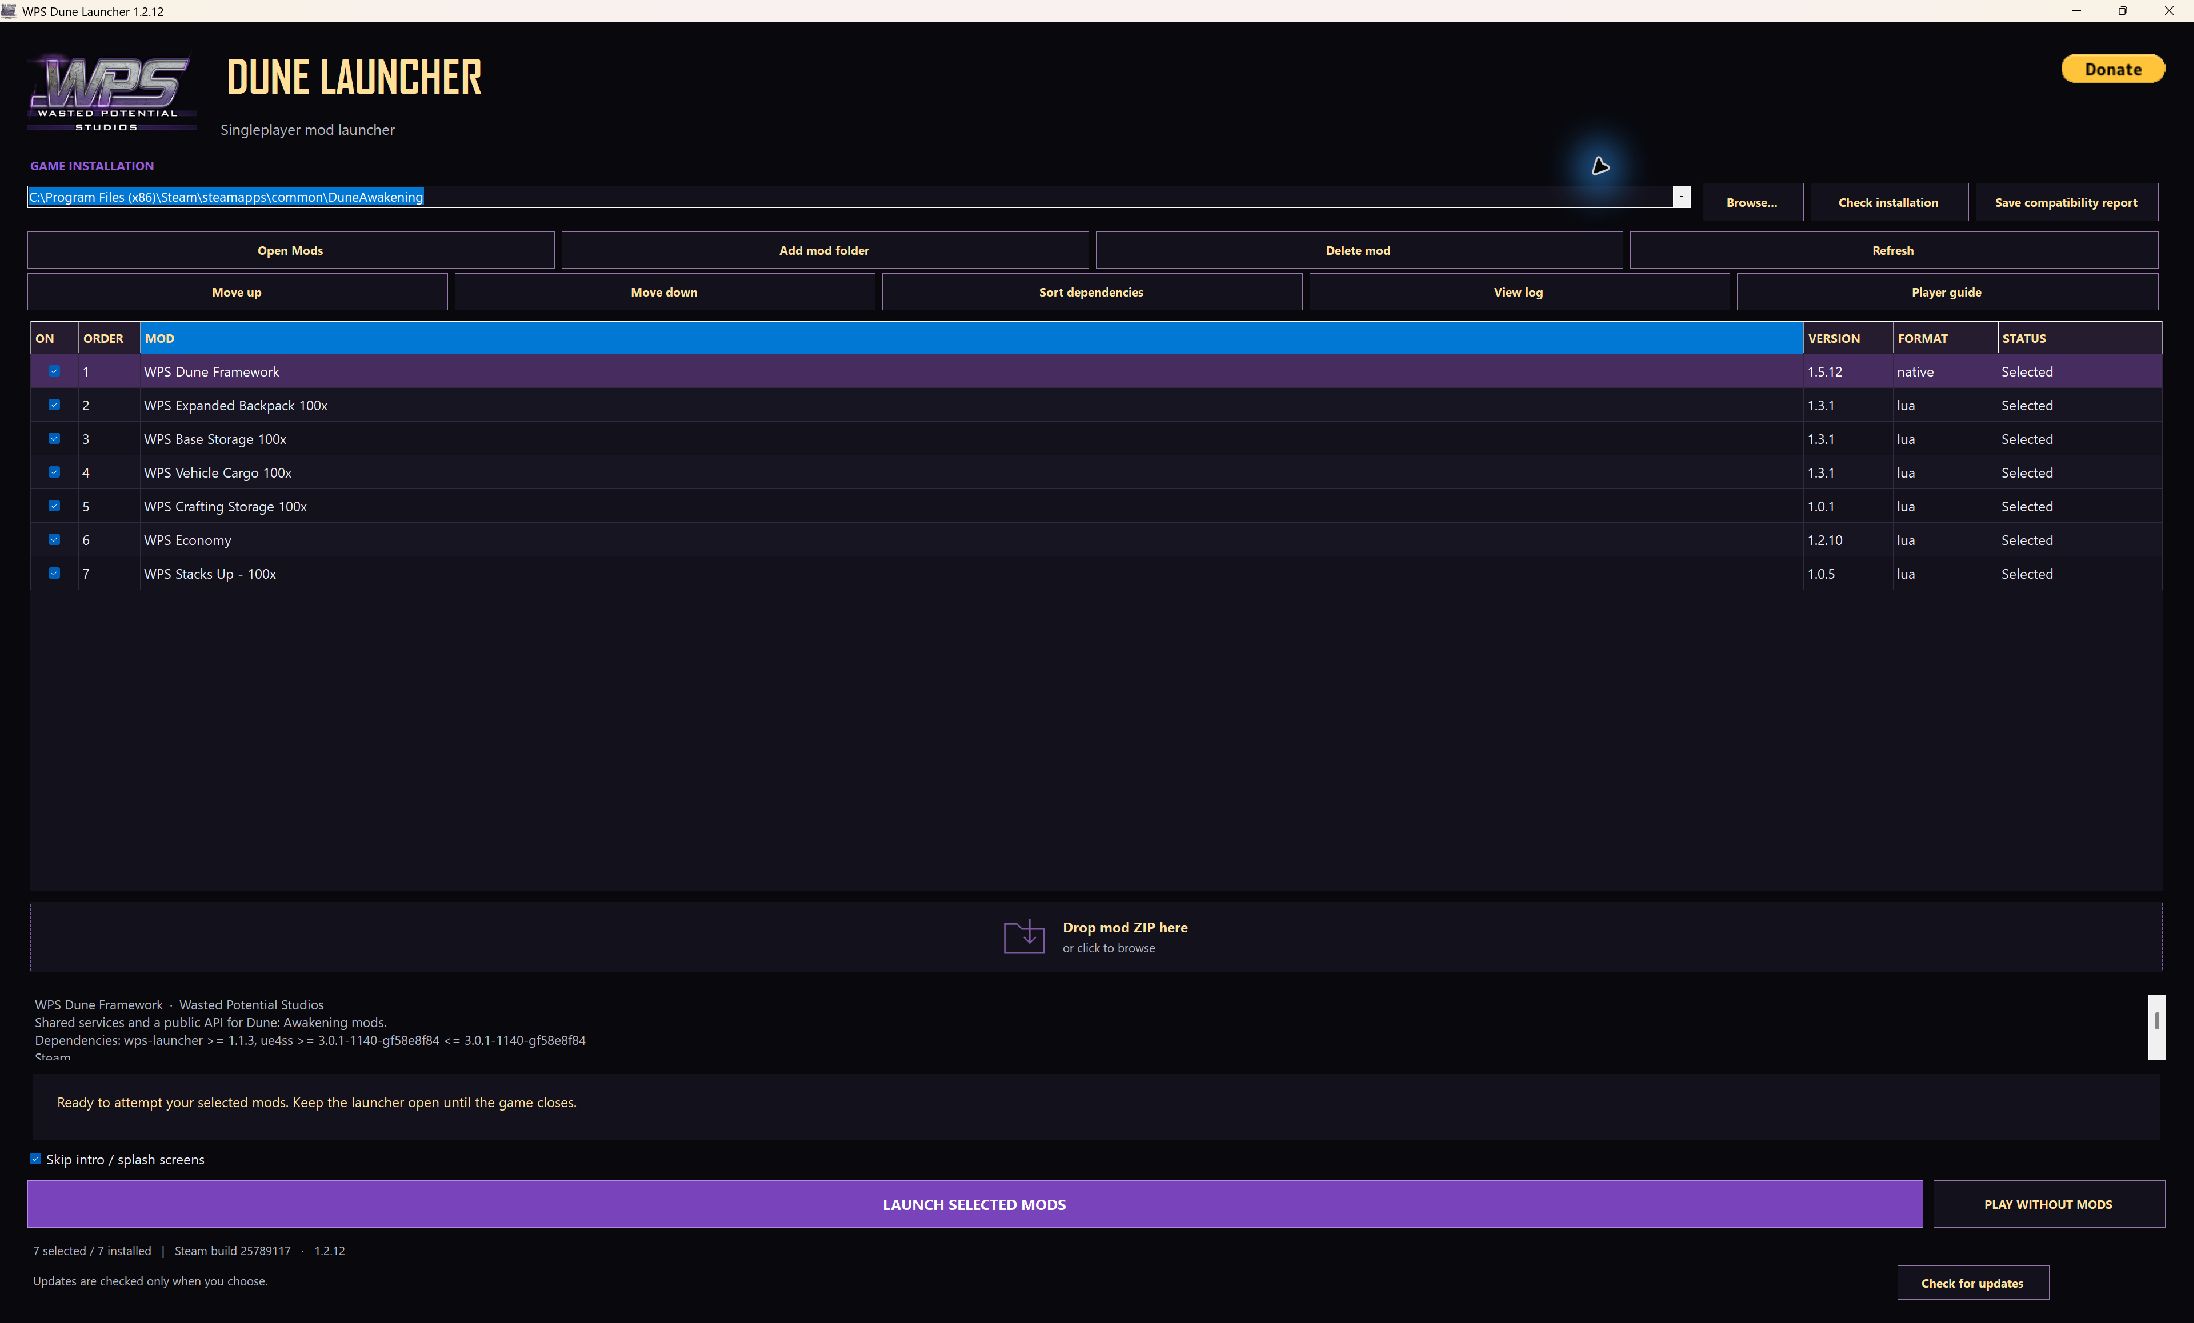Click the STATUS column header
Screen dimensions: 2194x1323
[2080, 338]
